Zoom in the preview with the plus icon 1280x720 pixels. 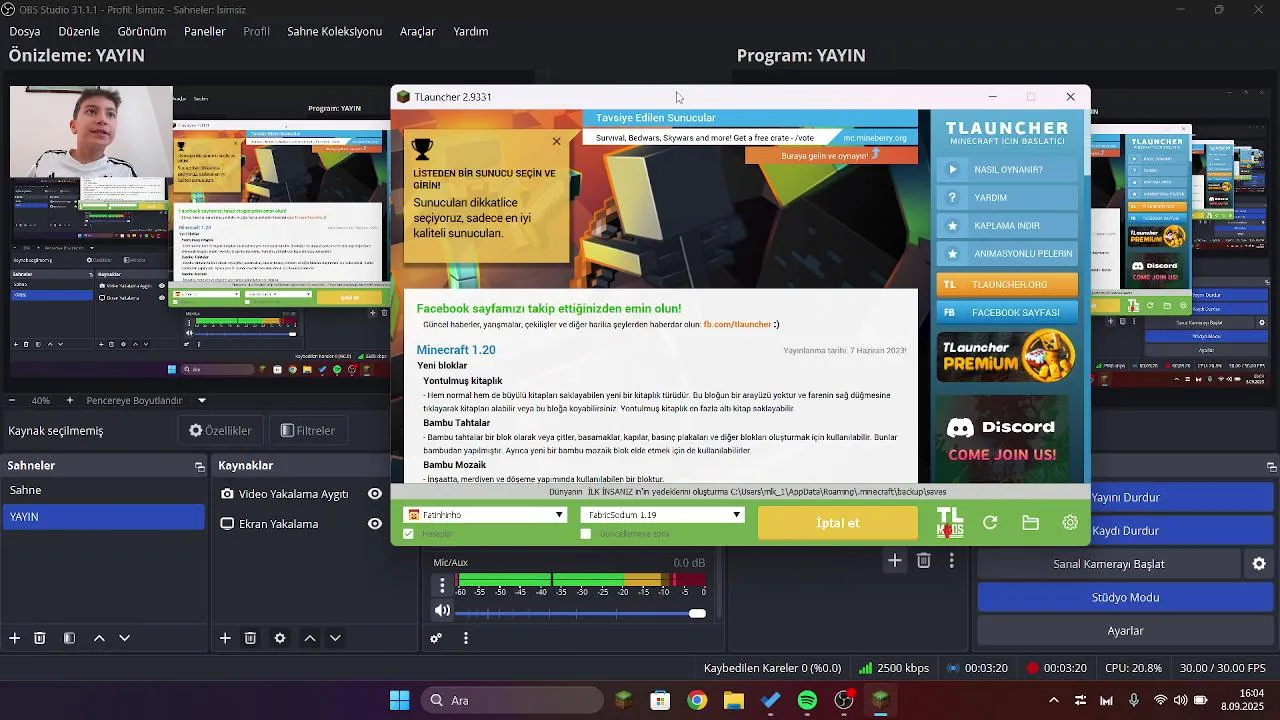pyautogui.click(x=69, y=400)
